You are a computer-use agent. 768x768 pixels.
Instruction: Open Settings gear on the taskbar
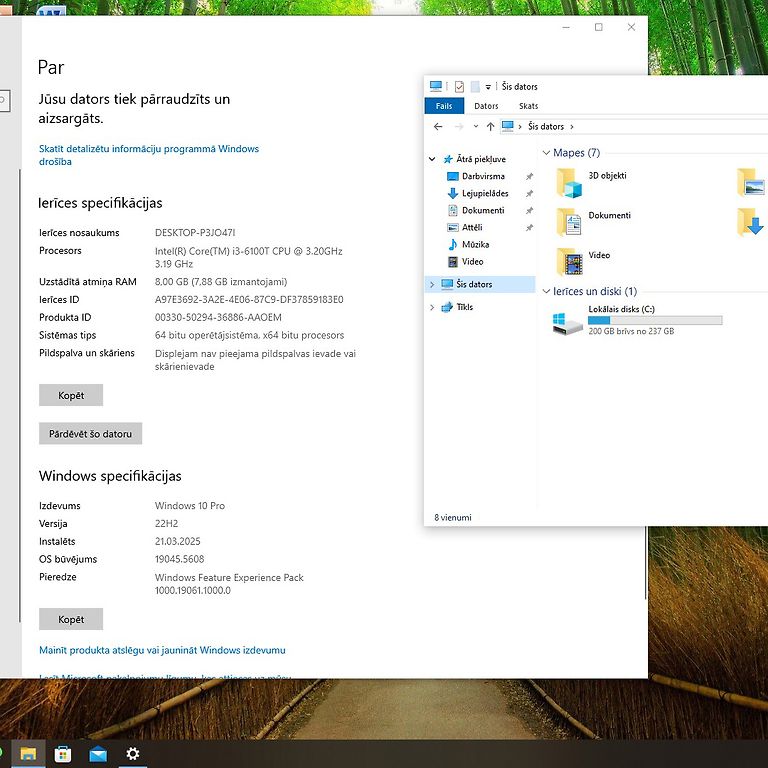pyautogui.click(x=133, y=754)
